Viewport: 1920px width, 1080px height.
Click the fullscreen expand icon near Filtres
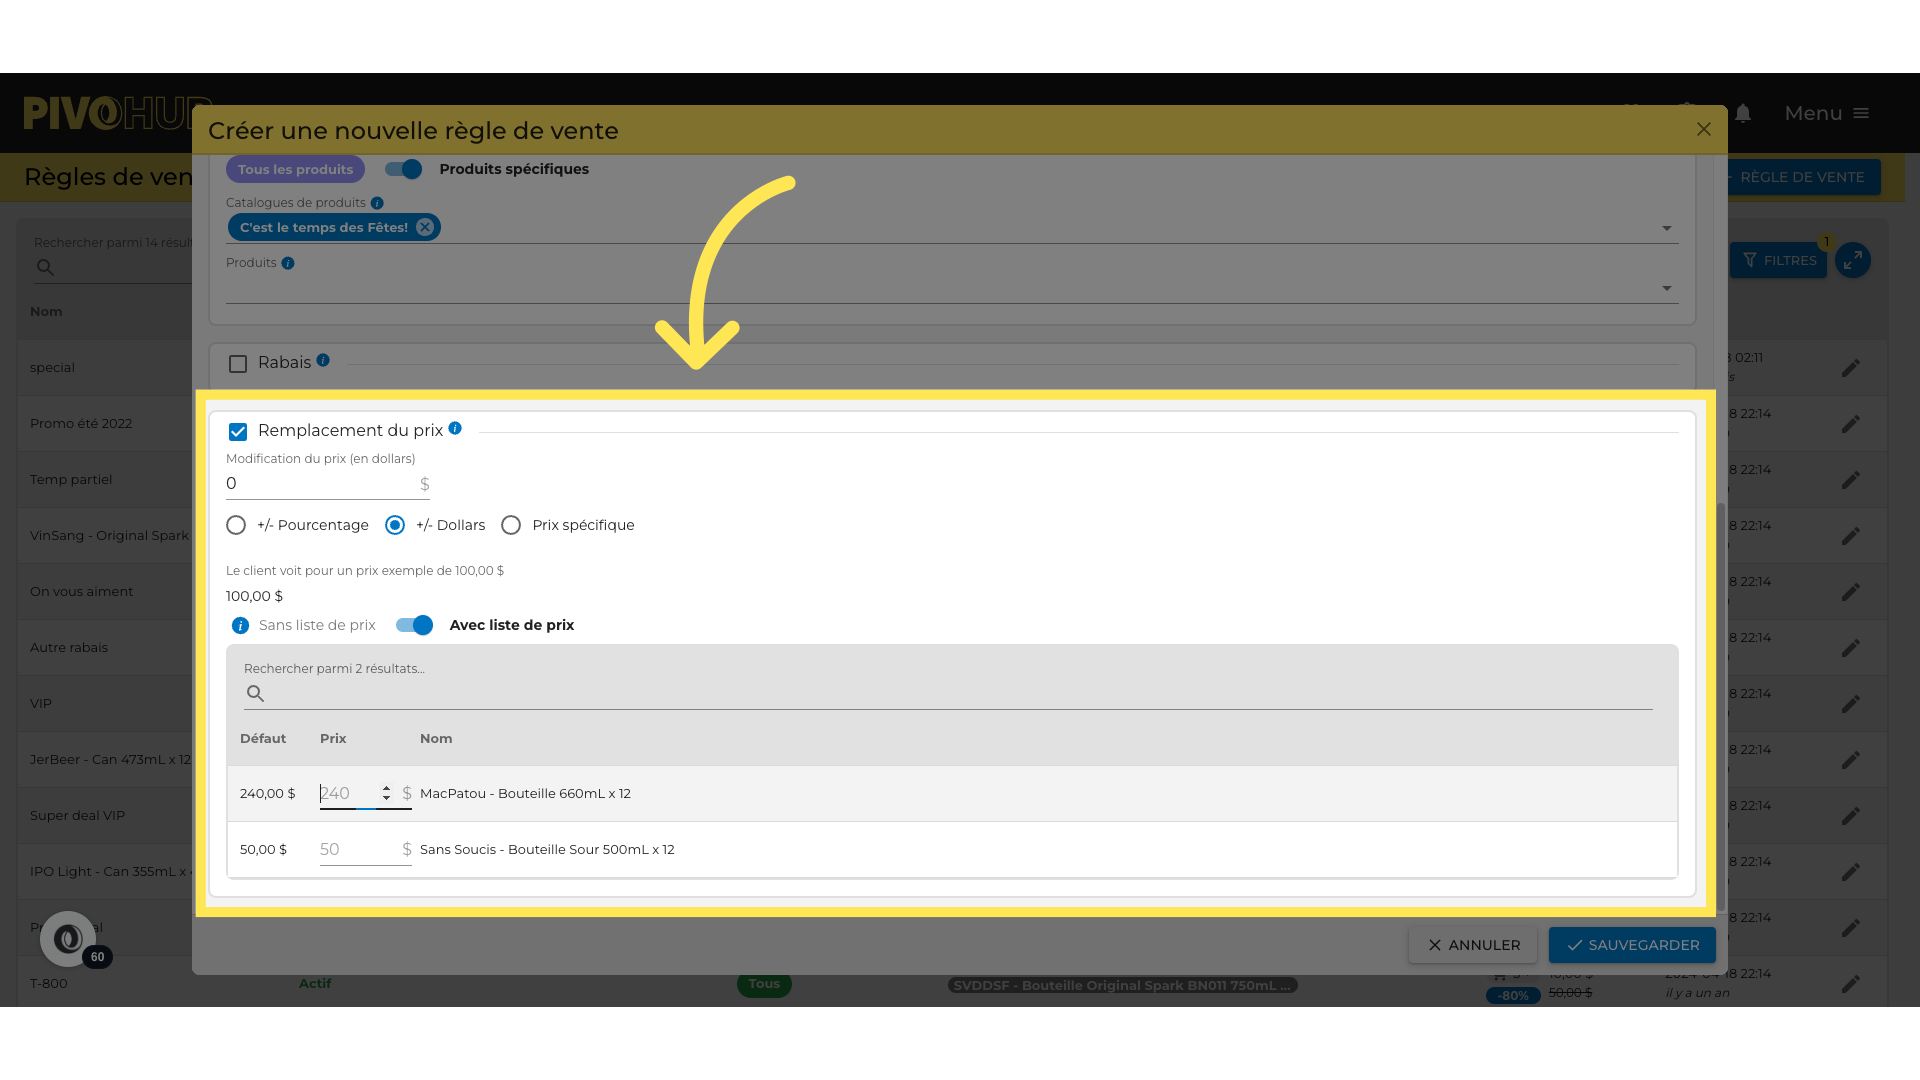(x=1853, y=260)
